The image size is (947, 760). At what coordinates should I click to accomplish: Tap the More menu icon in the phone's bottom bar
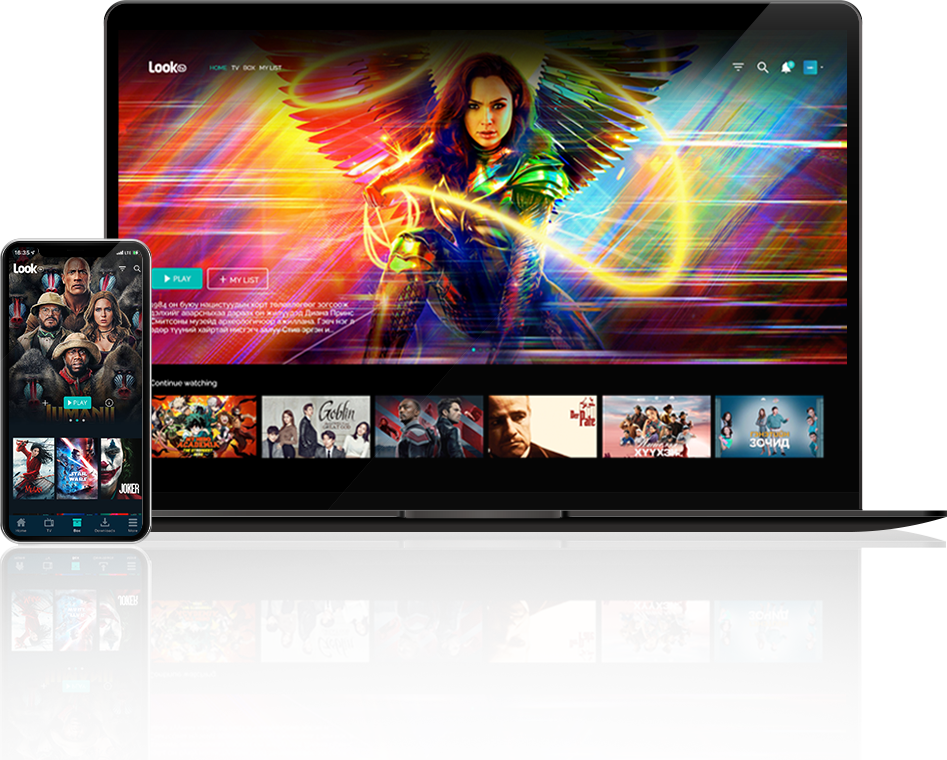tap(133, 525)
